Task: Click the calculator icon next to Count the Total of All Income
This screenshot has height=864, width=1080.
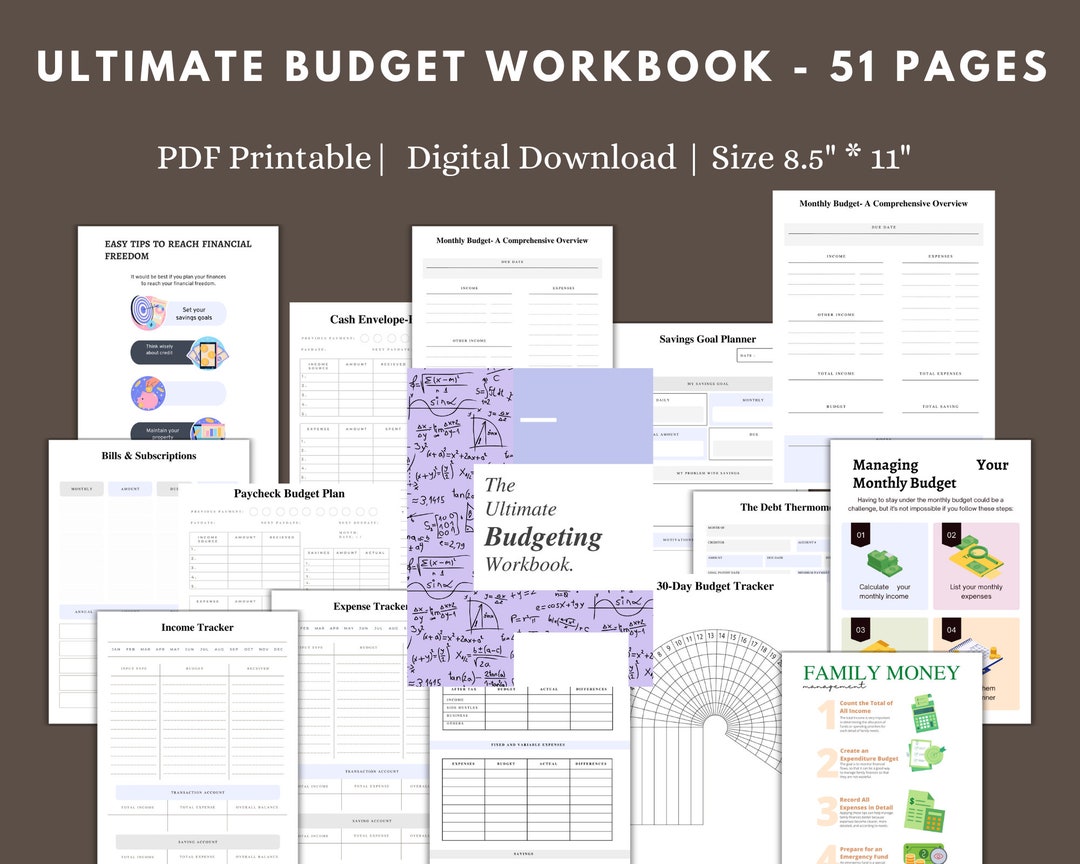Action: (x=926, y=713)
